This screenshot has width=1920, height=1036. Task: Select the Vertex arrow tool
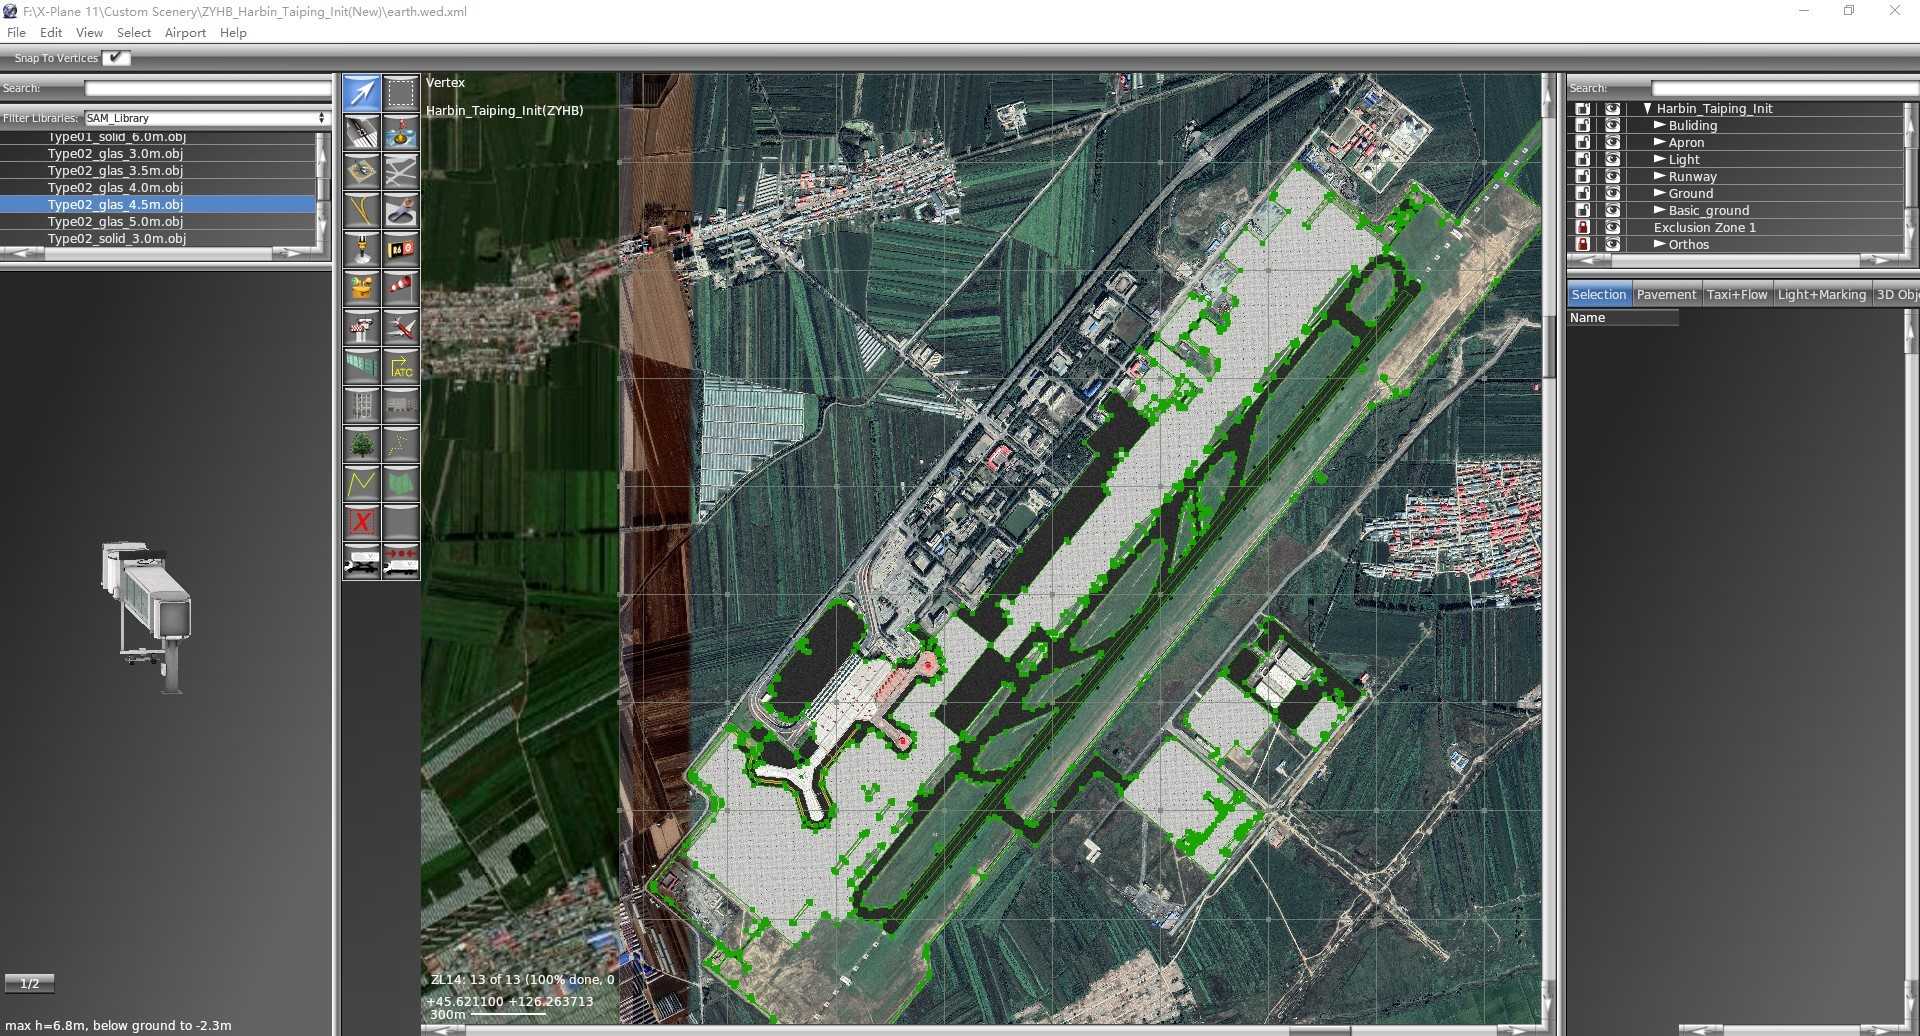361,93
